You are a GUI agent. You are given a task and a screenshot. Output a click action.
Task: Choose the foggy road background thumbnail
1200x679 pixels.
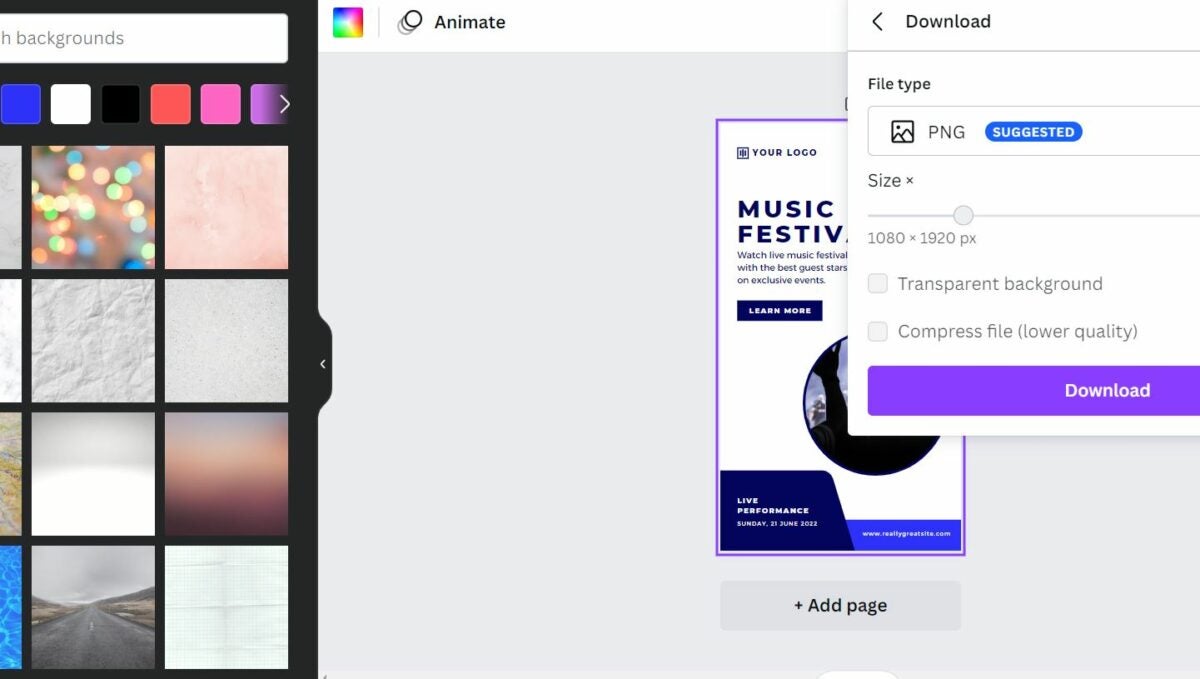click(93, 607)
